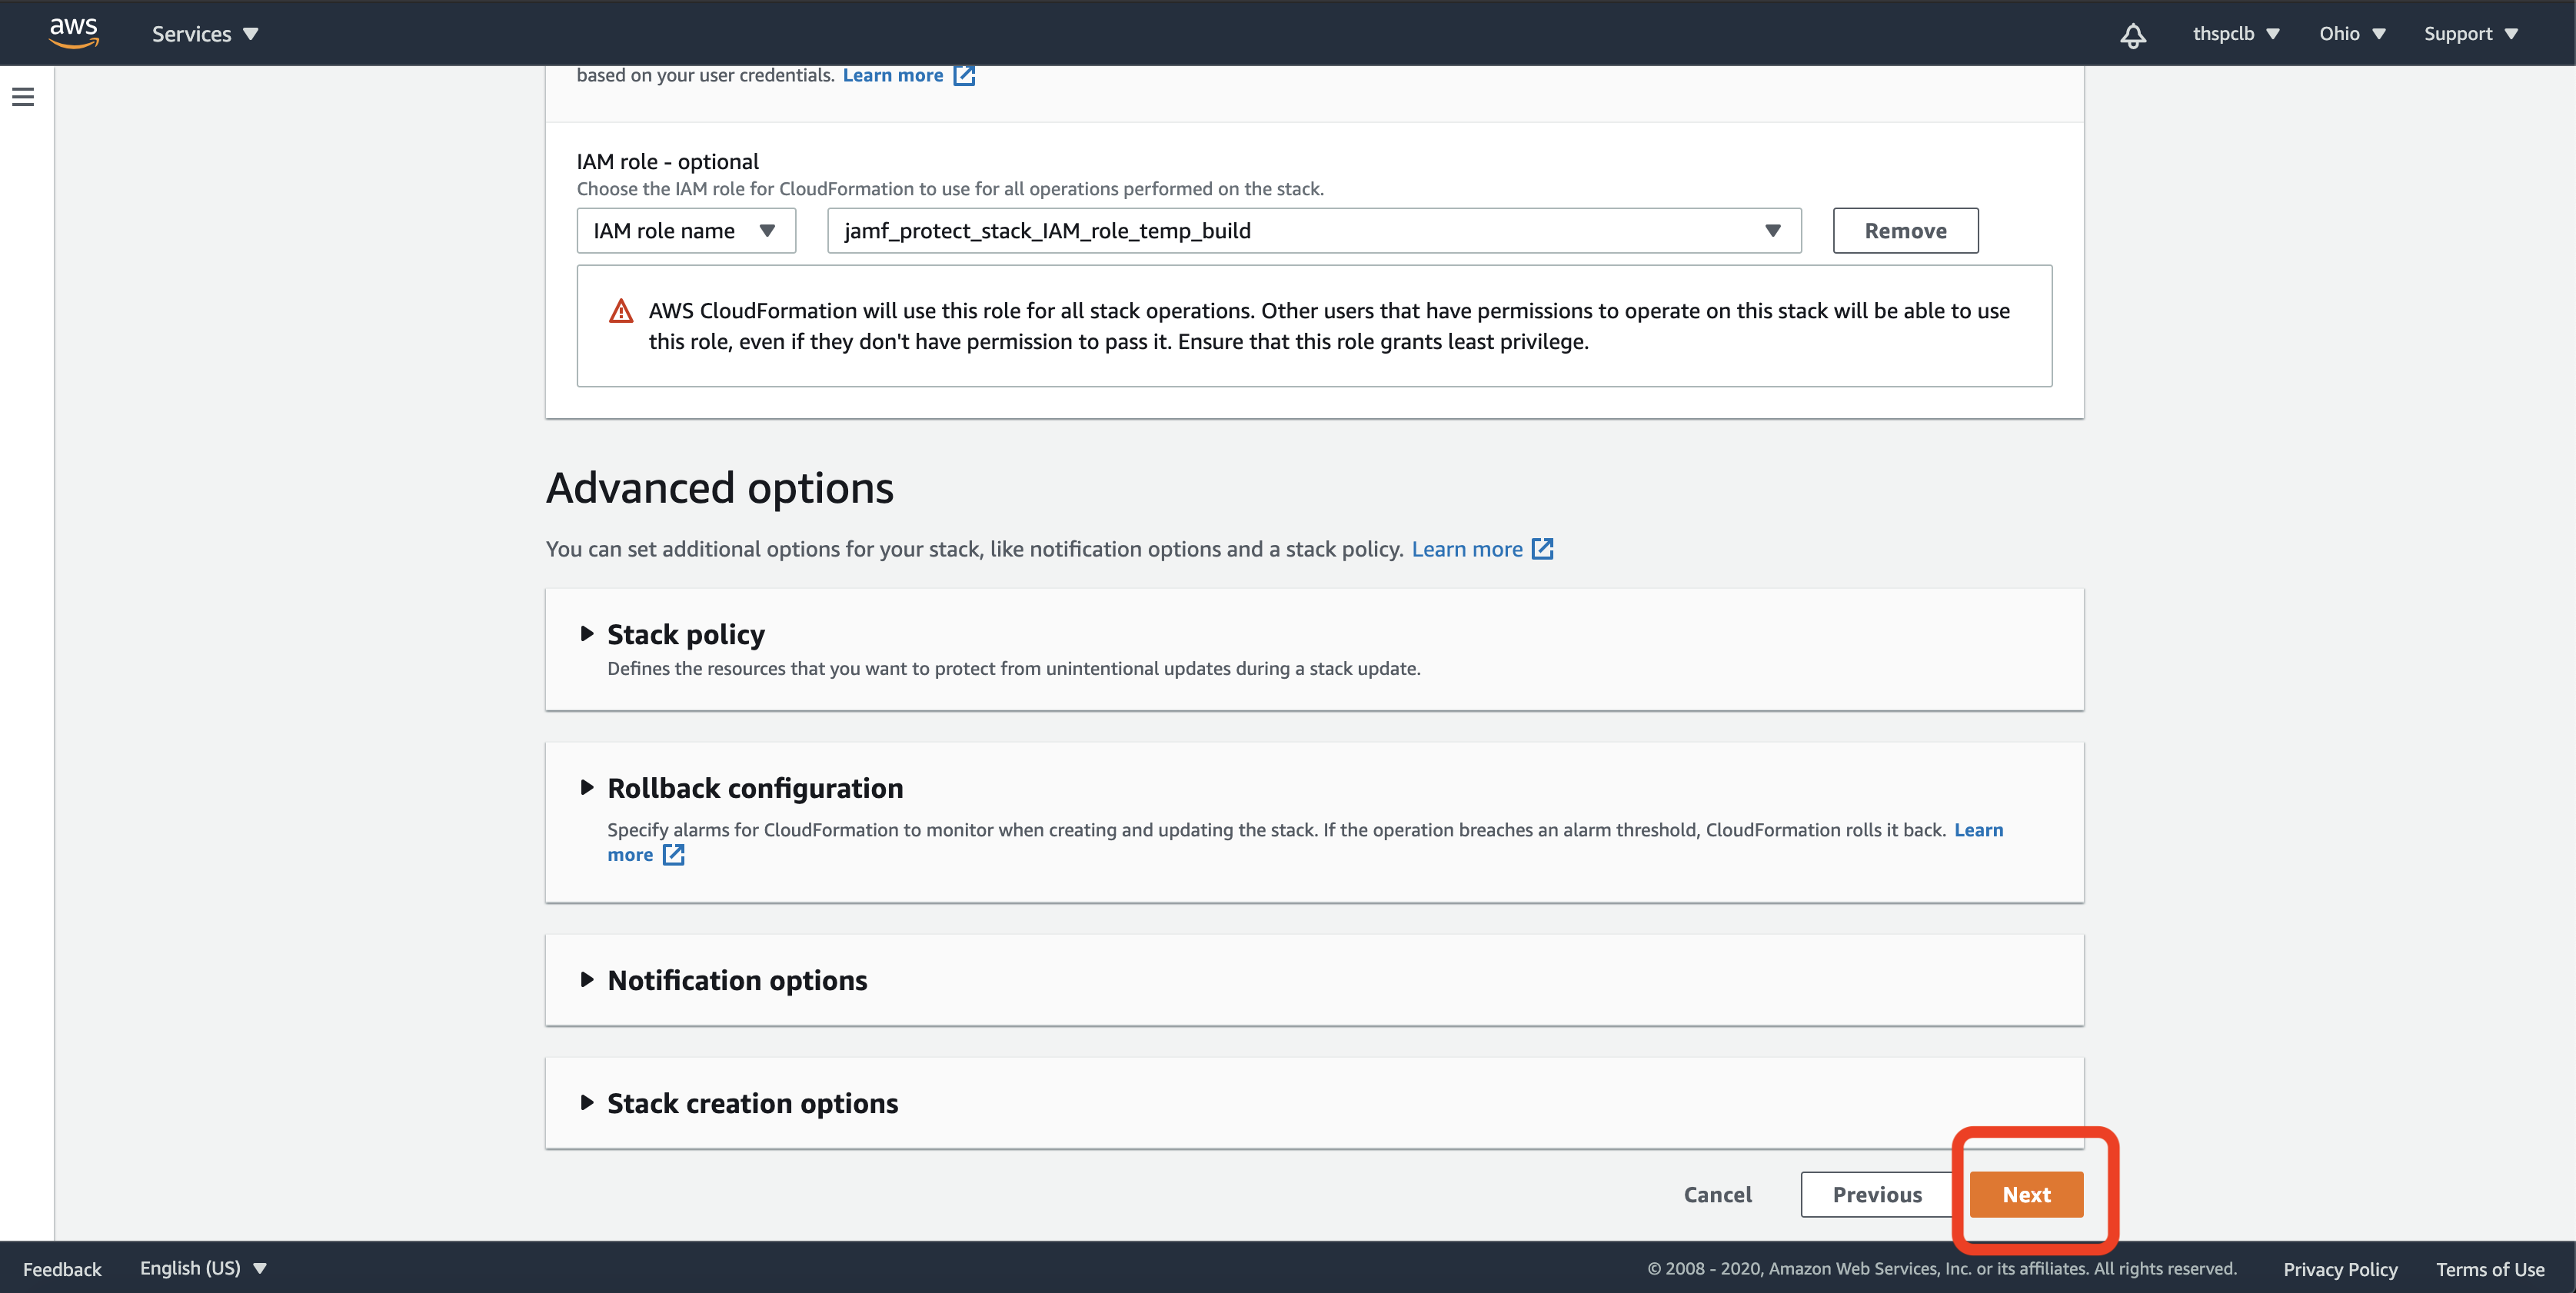
Task: Open Learn more link under Advanced options
Action: point(1466,549)
